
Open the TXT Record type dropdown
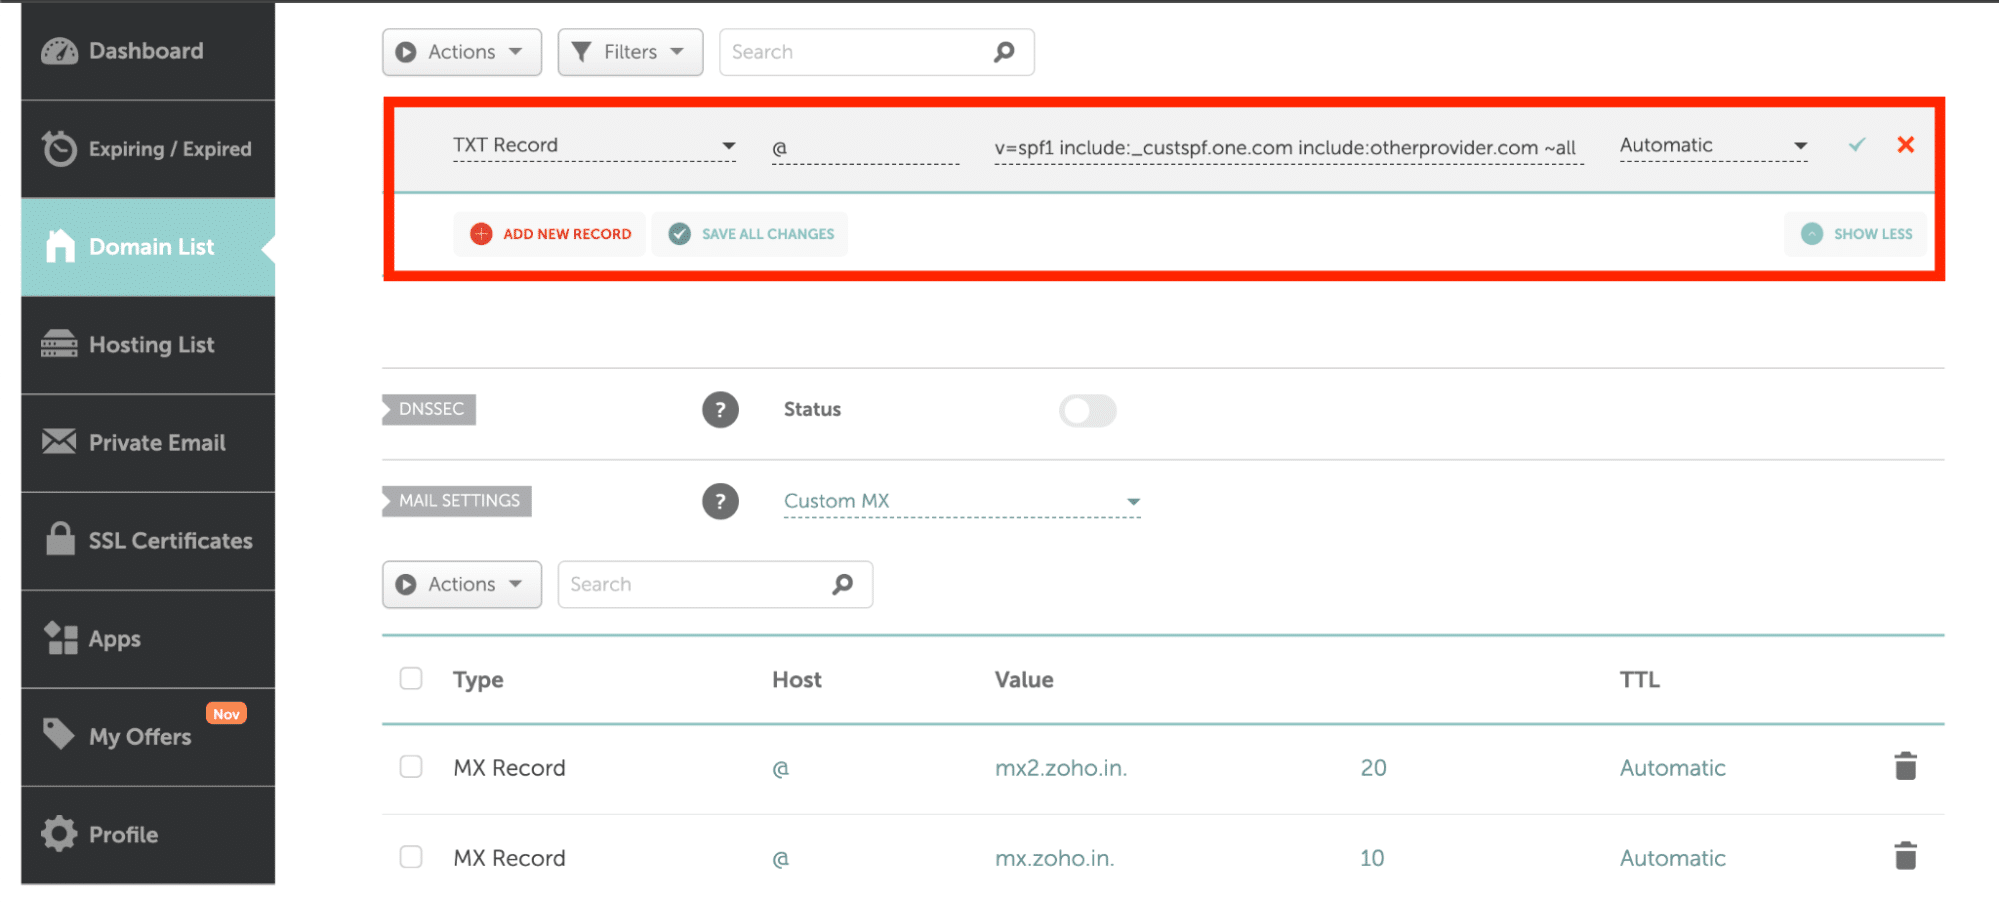click(594, 146)
